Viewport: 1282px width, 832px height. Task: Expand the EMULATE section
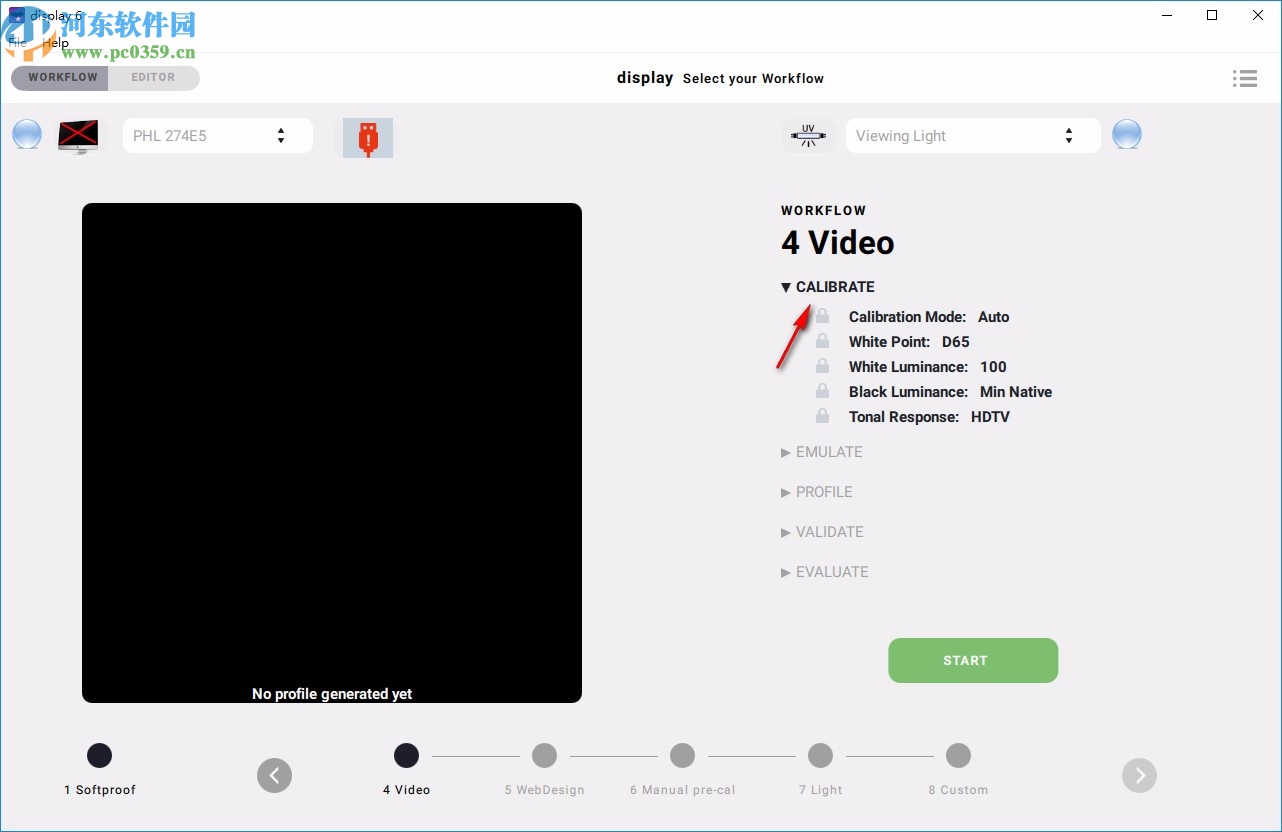[x=822, y=452]
